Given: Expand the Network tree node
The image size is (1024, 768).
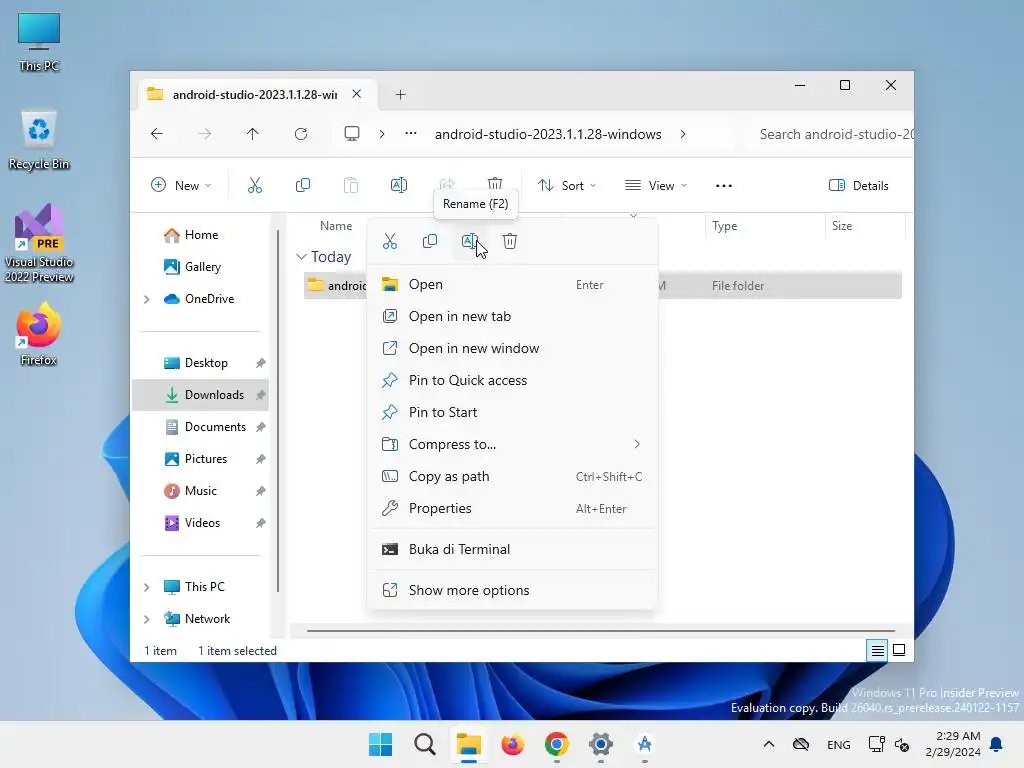Looking at the screenshot, I should click(147, 619).
